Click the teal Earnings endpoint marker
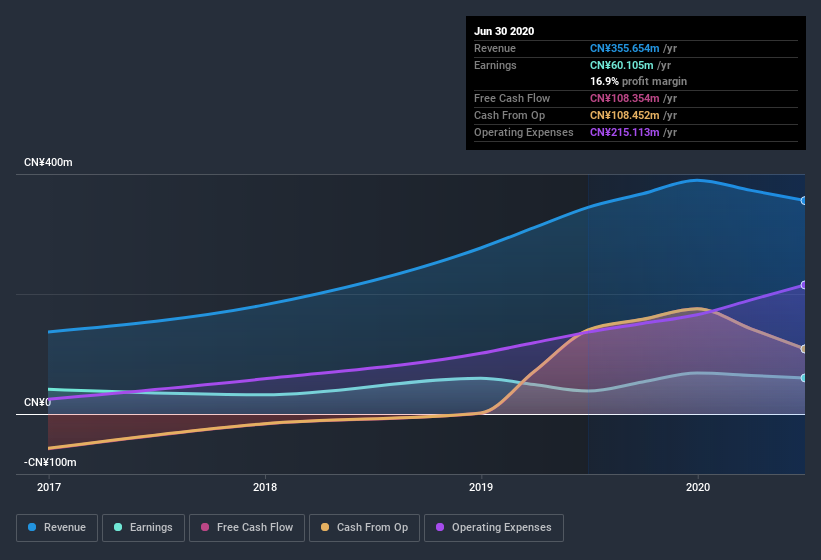The image size is (821, 560). coord(803,378)
